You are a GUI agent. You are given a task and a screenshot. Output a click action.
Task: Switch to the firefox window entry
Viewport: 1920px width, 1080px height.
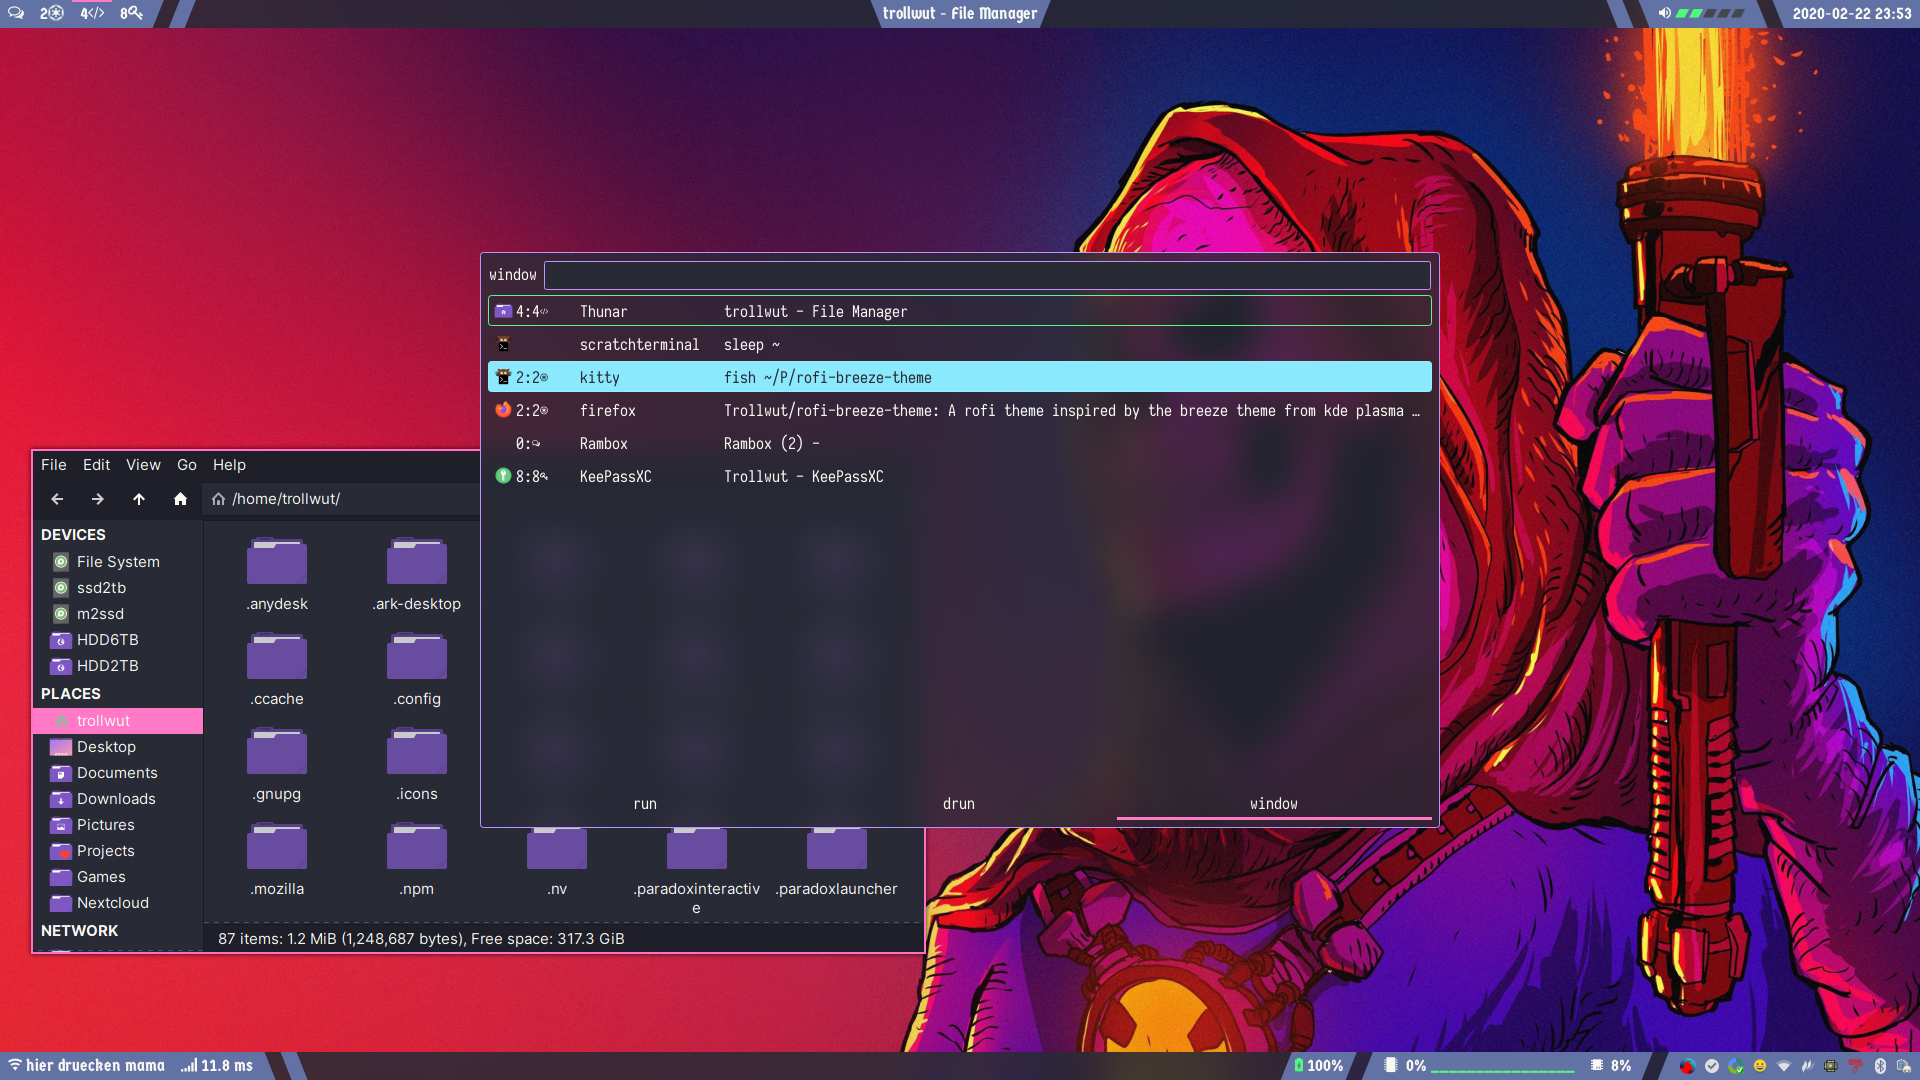tap(959, 410)
